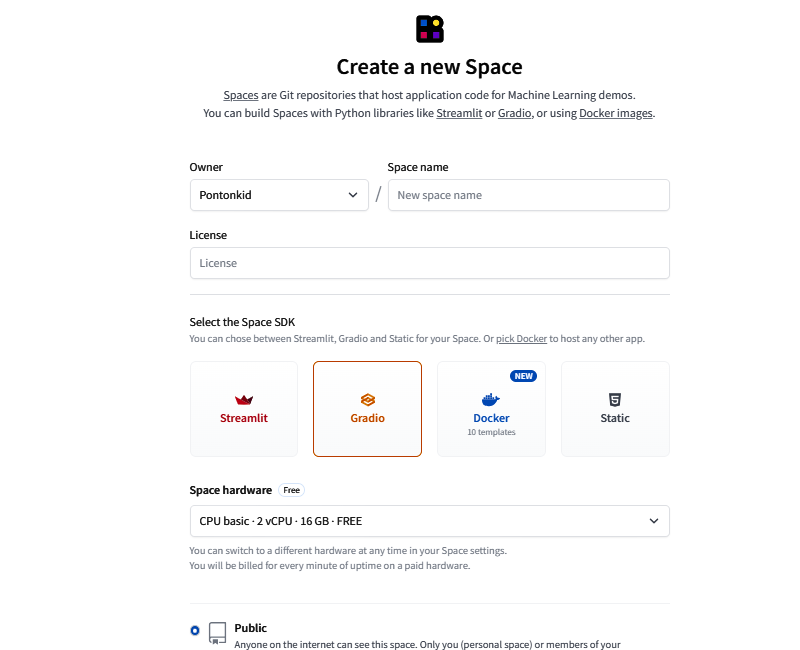
Task: Click the Hugging Face logo icon
Action: point(430,29)
